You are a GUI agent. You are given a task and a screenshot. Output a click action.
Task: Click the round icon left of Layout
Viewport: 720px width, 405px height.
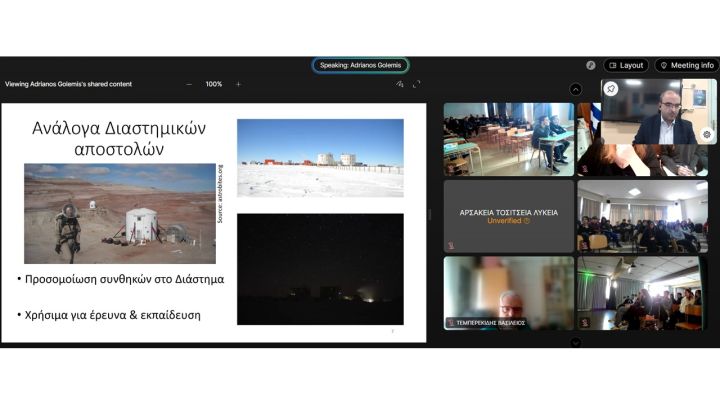click(x=591, y=65)
